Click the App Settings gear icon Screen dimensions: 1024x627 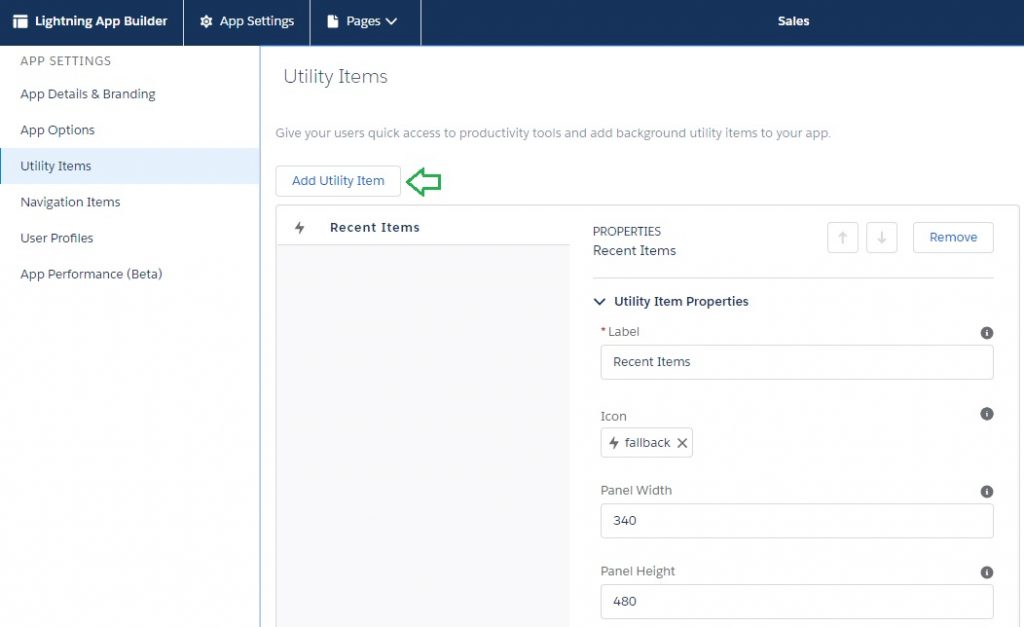(206, 20)
